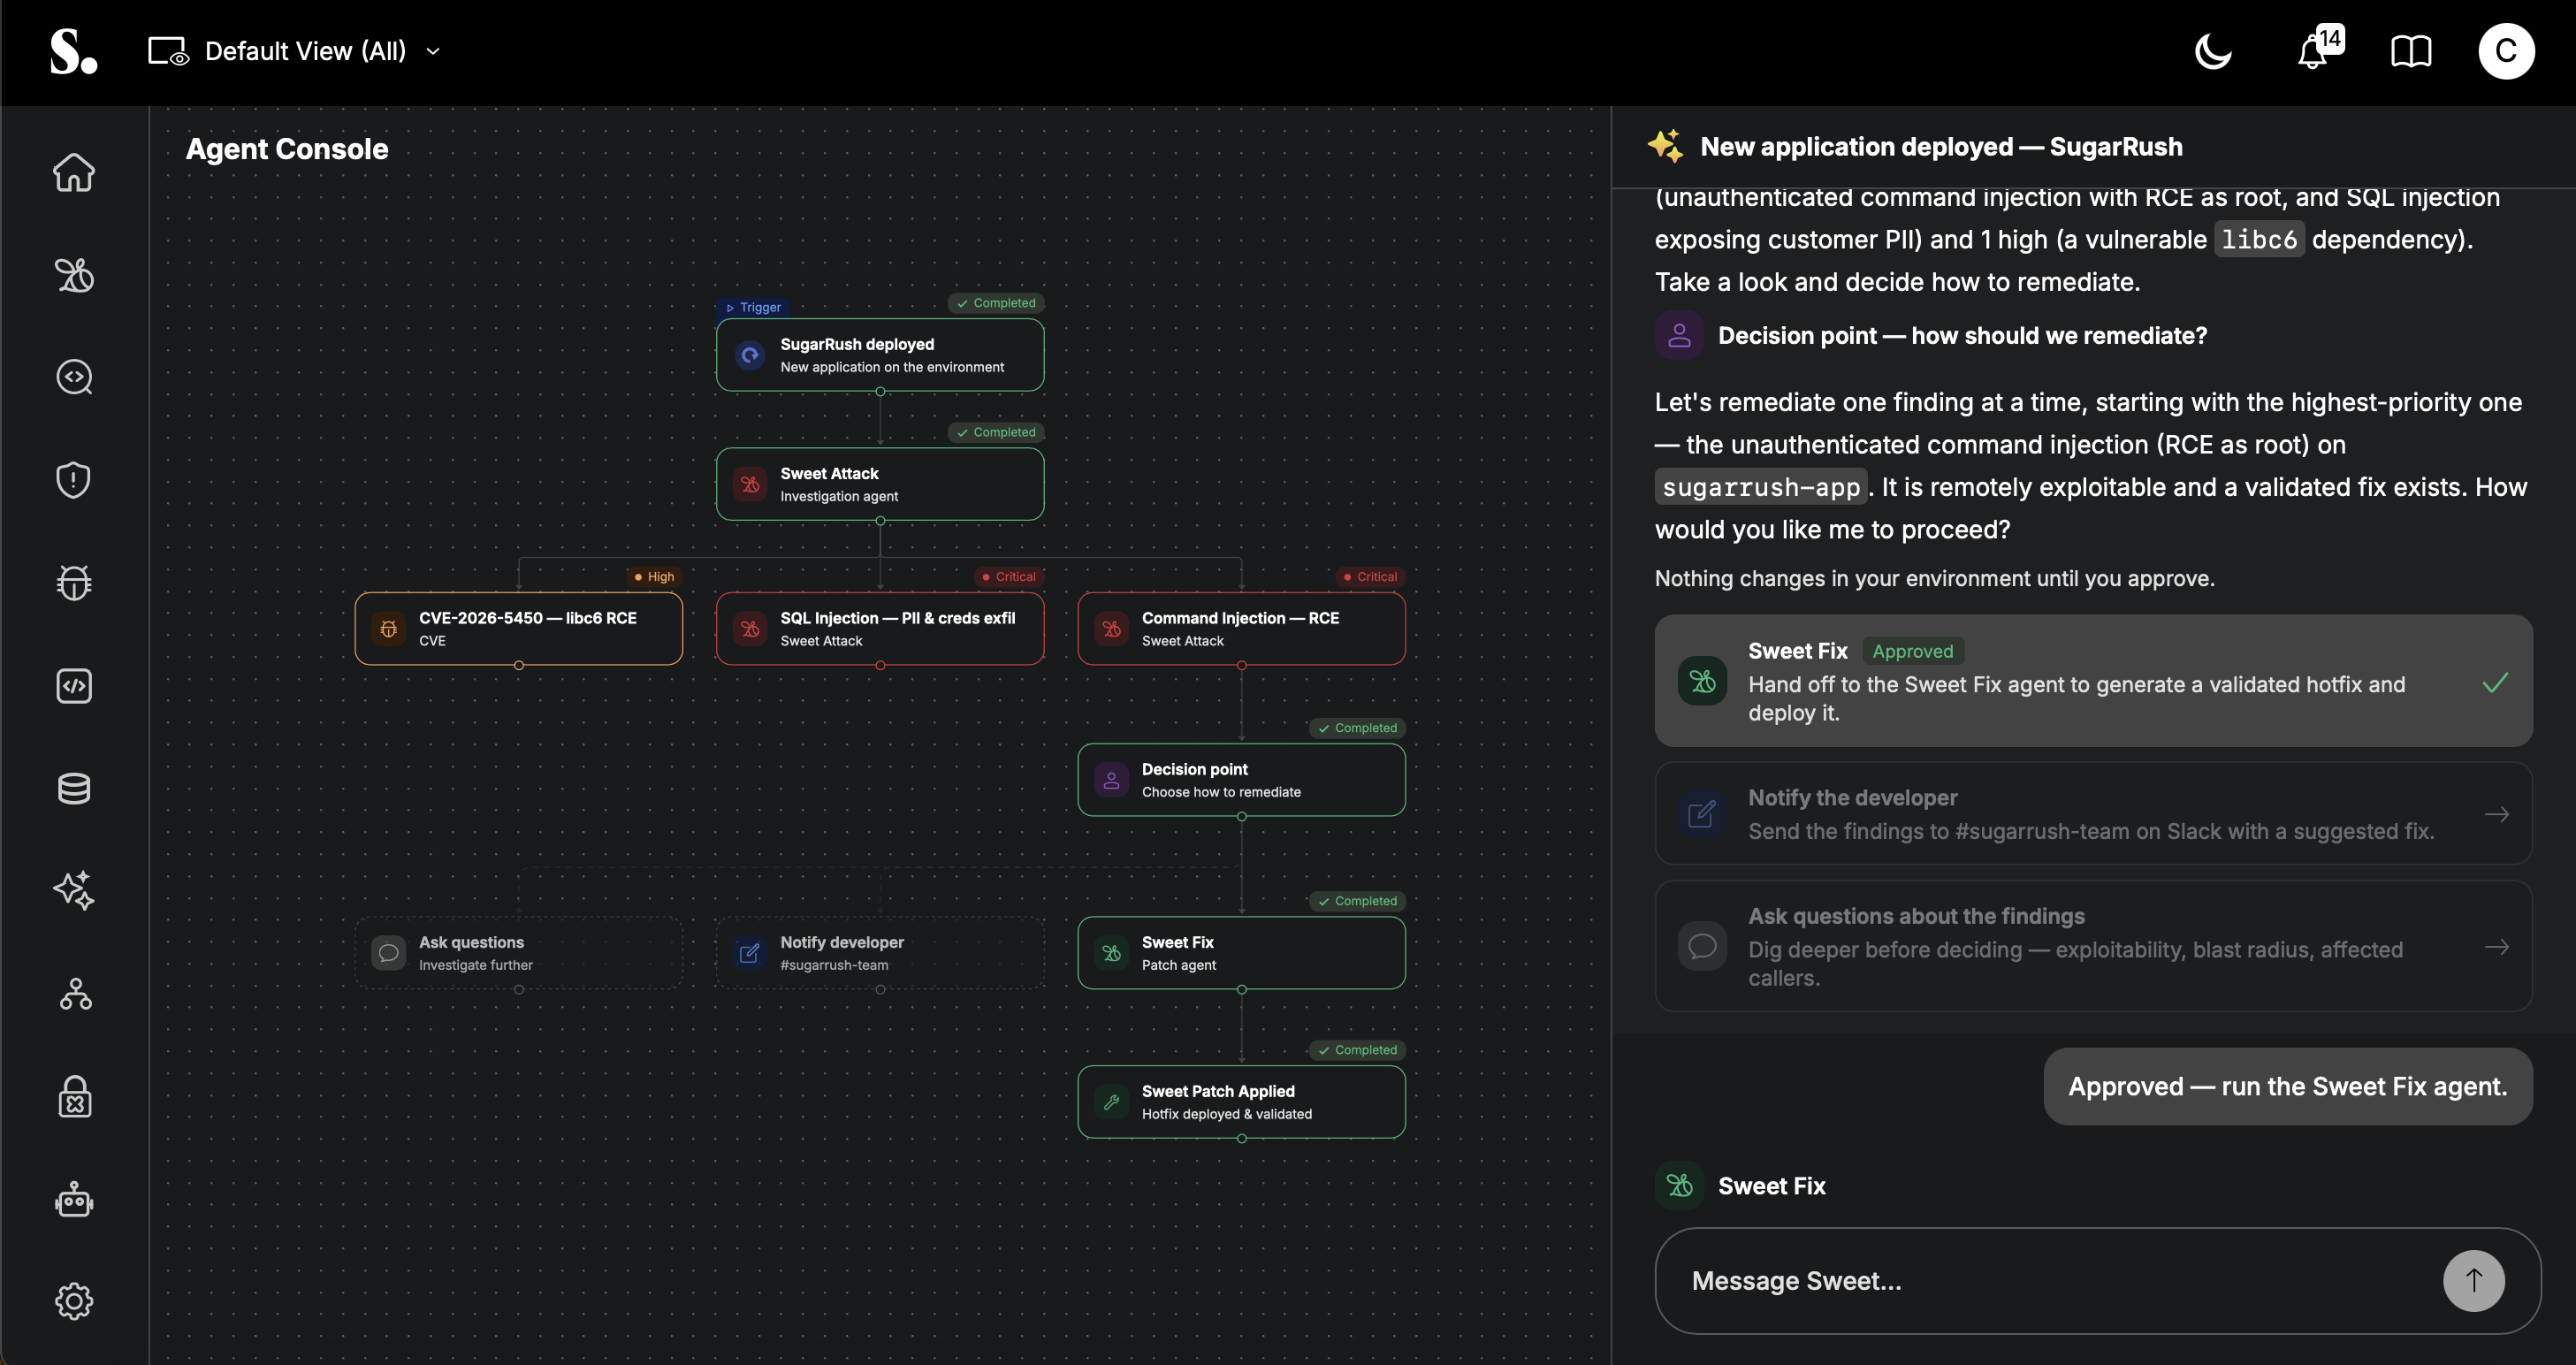2576x1365 pixels.
Task: Open the sparkles AI sidebar icon
Action: [x=74, y=890]
